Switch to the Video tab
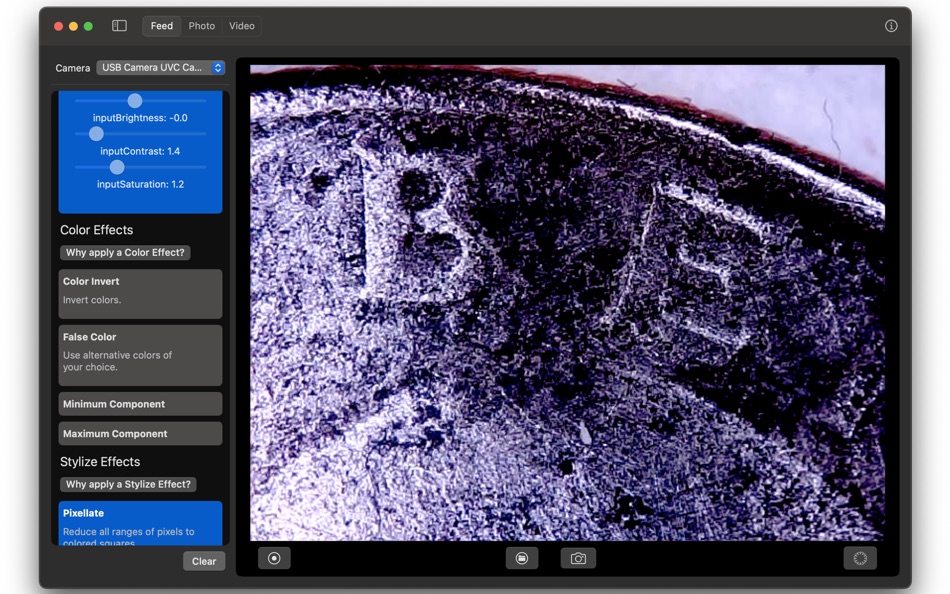This screenshot has height=594, width=950. [x=240, y=26]
